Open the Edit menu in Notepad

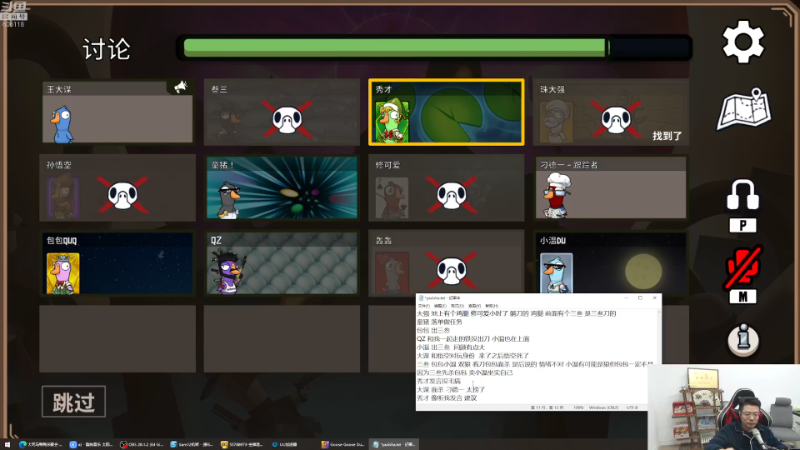440,306
